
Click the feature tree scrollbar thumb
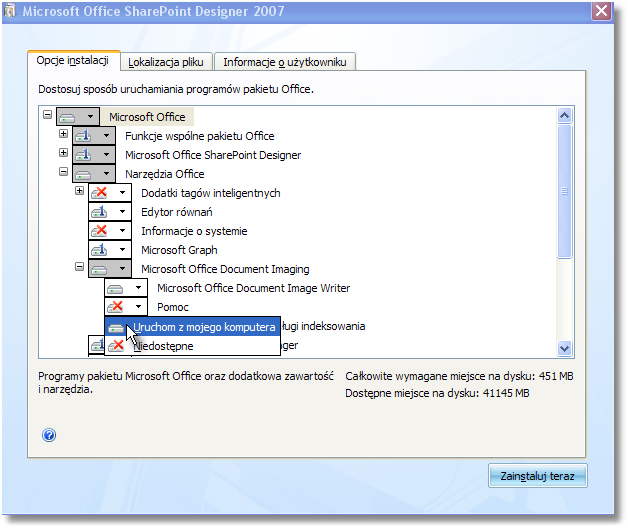tap(565, 191)
